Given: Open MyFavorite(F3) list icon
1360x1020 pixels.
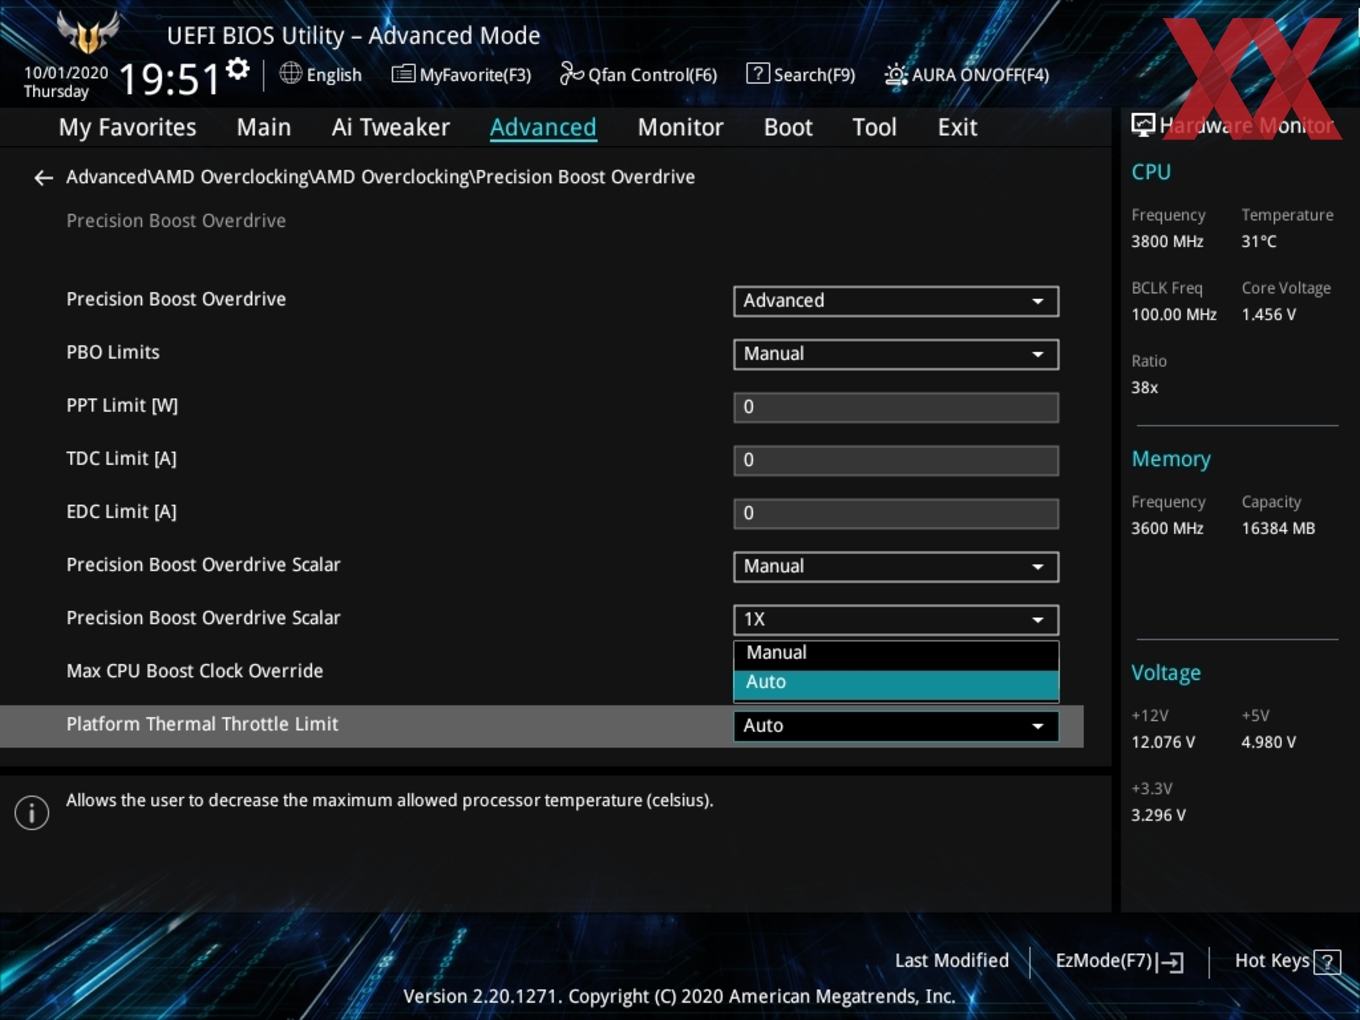Looking at the screenshot, I should [403, 74].
